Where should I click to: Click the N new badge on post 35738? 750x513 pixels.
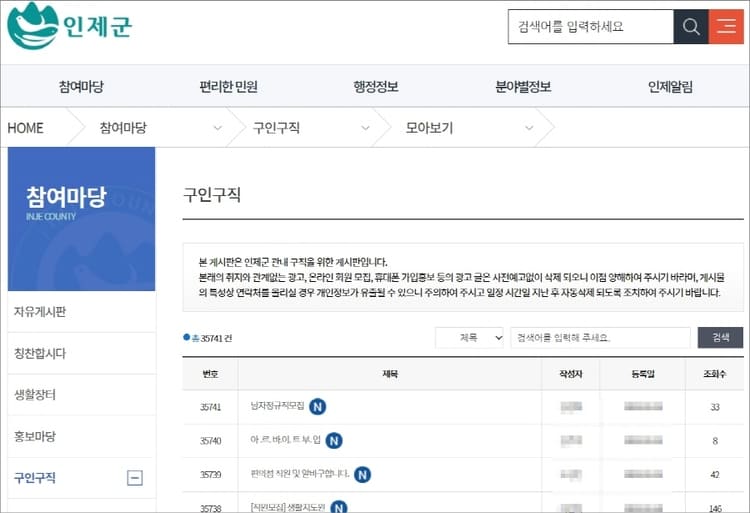339,507
